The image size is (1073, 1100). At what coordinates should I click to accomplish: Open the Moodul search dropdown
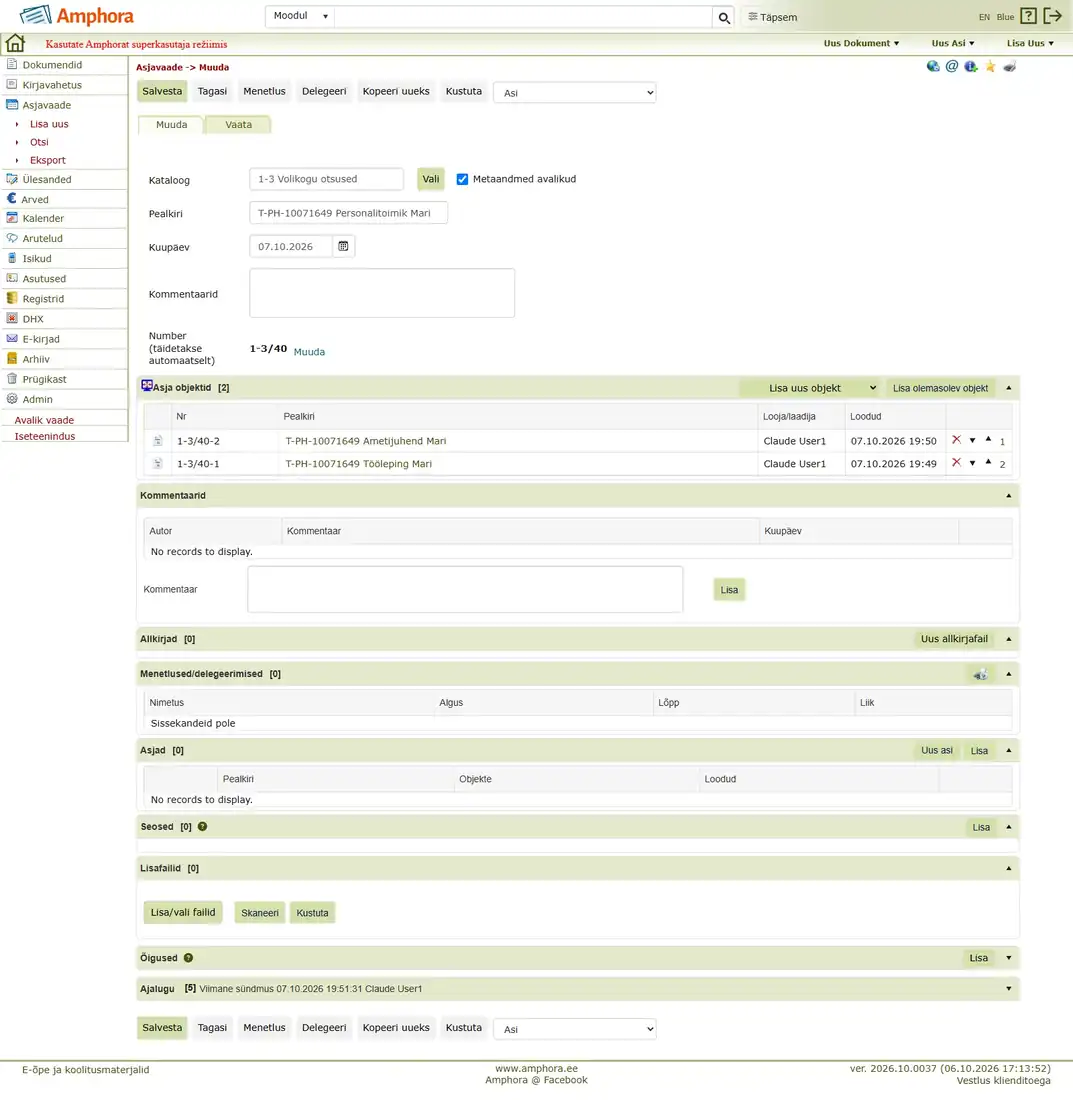[300, 16]
